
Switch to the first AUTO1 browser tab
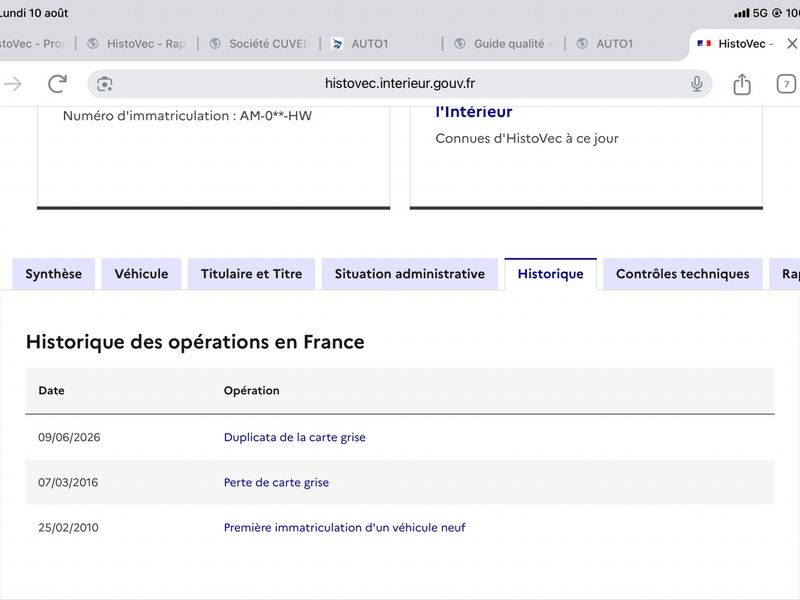pyautogui.click(x=382, y=44)
